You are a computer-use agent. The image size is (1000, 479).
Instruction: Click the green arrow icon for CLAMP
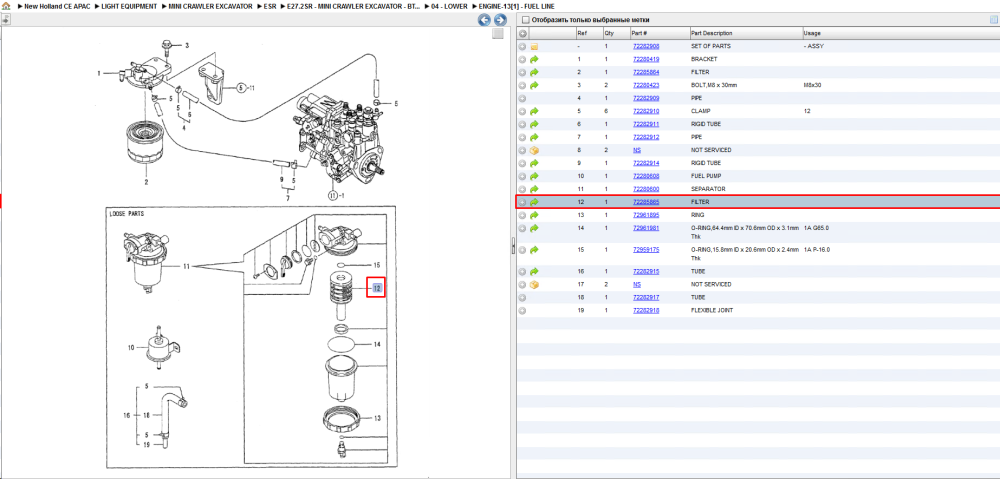(x=534, y=111)
